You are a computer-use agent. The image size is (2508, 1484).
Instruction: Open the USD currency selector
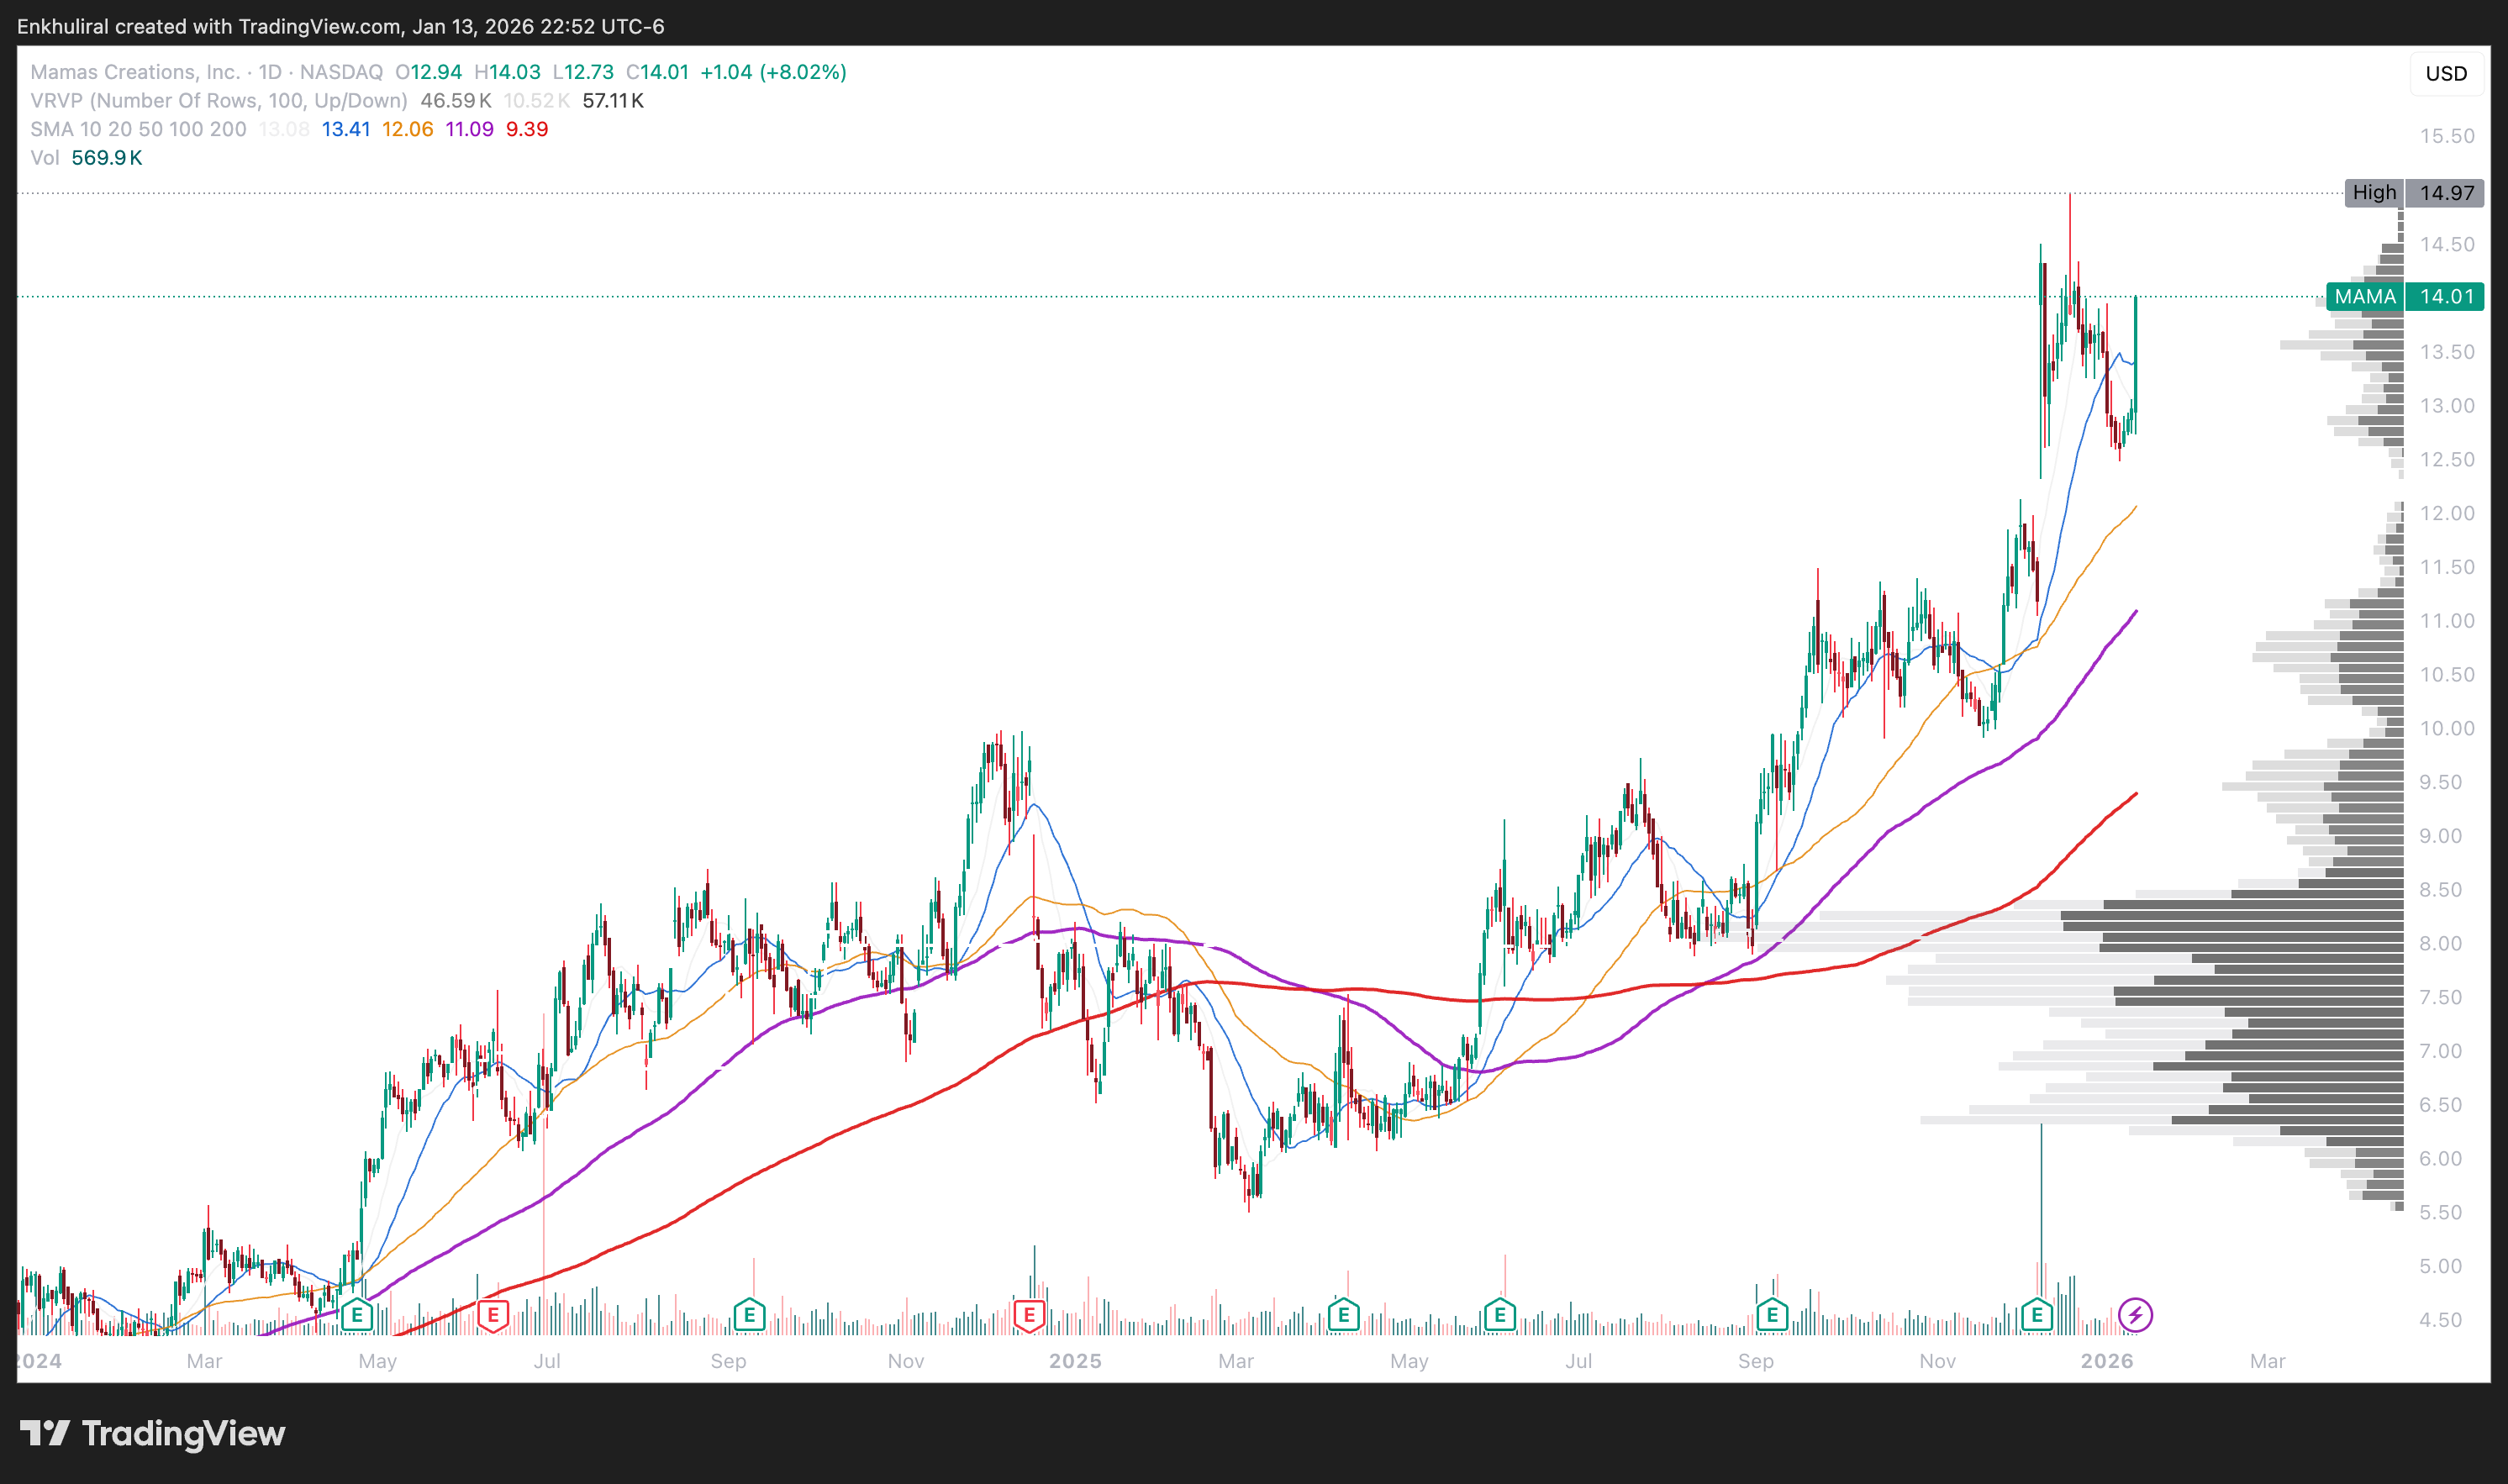[2445, 74]
